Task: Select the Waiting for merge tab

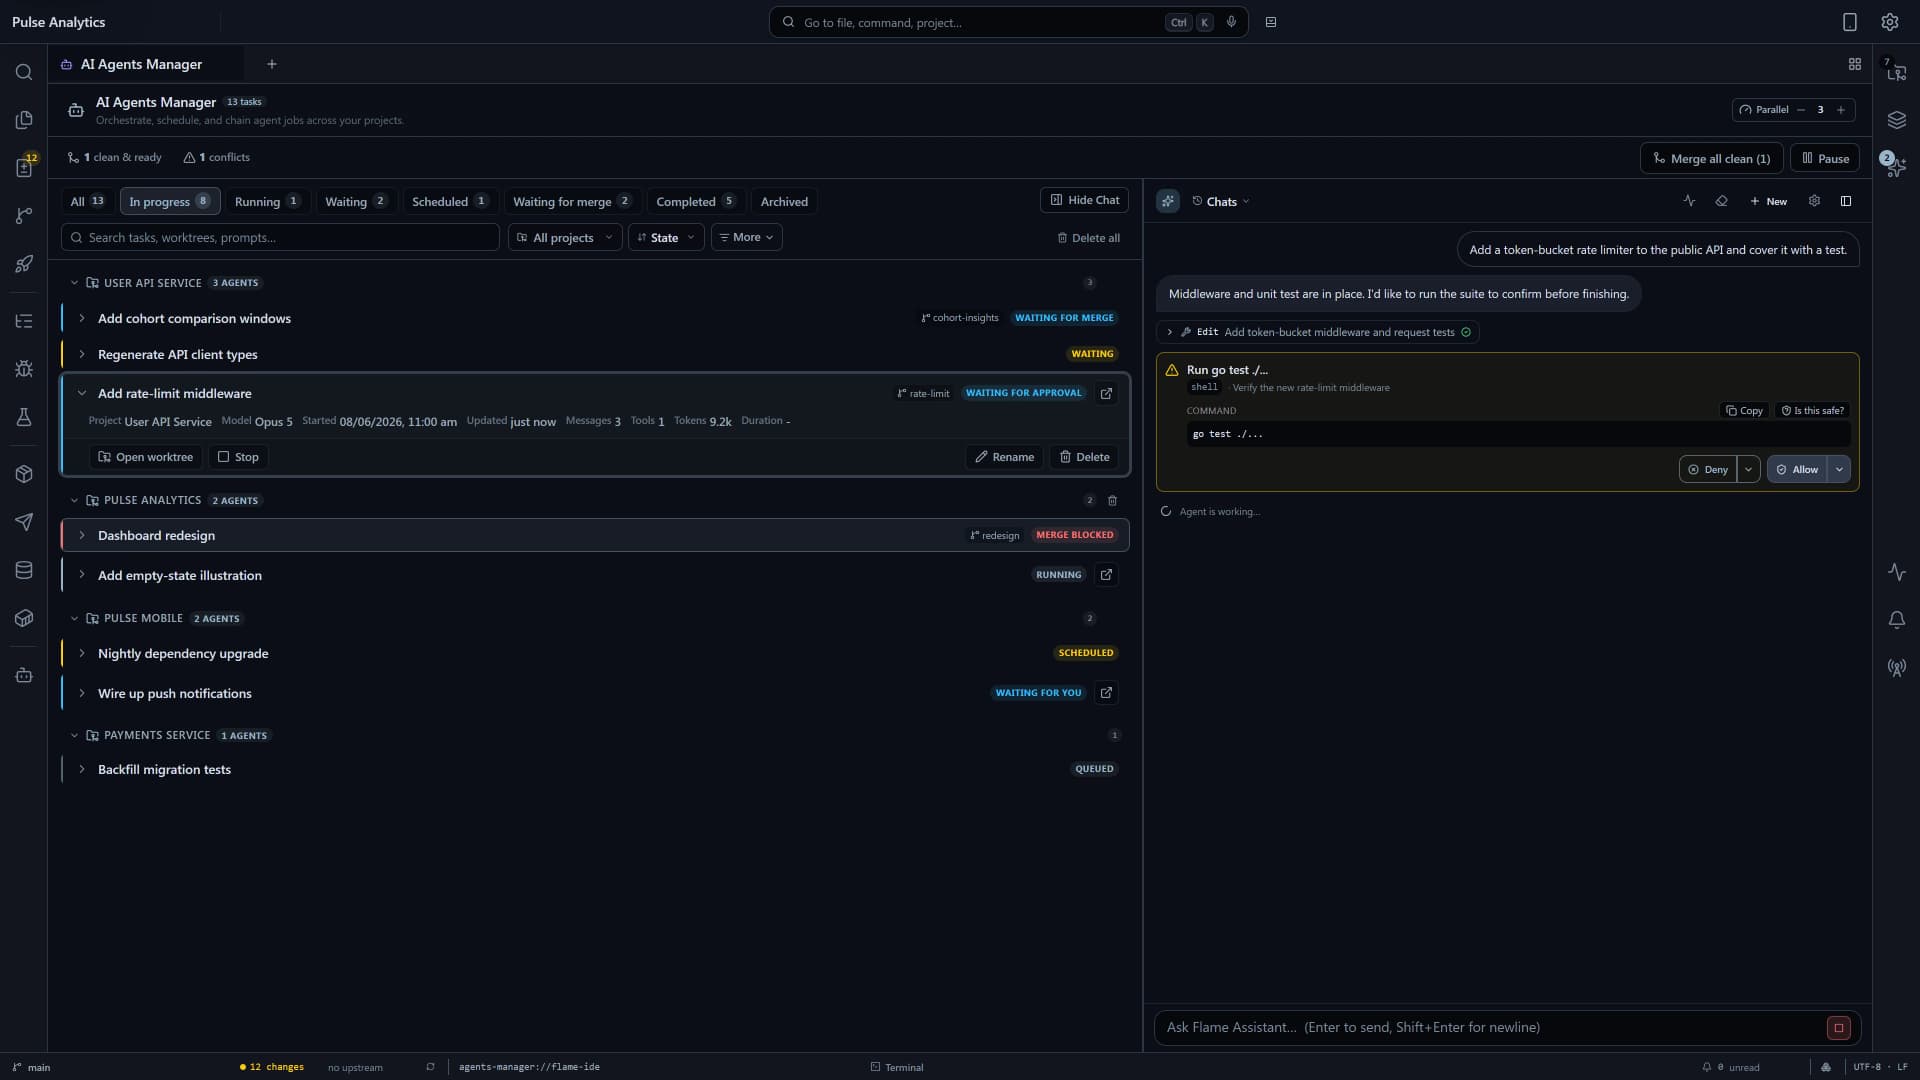Action: coord(572,201)
